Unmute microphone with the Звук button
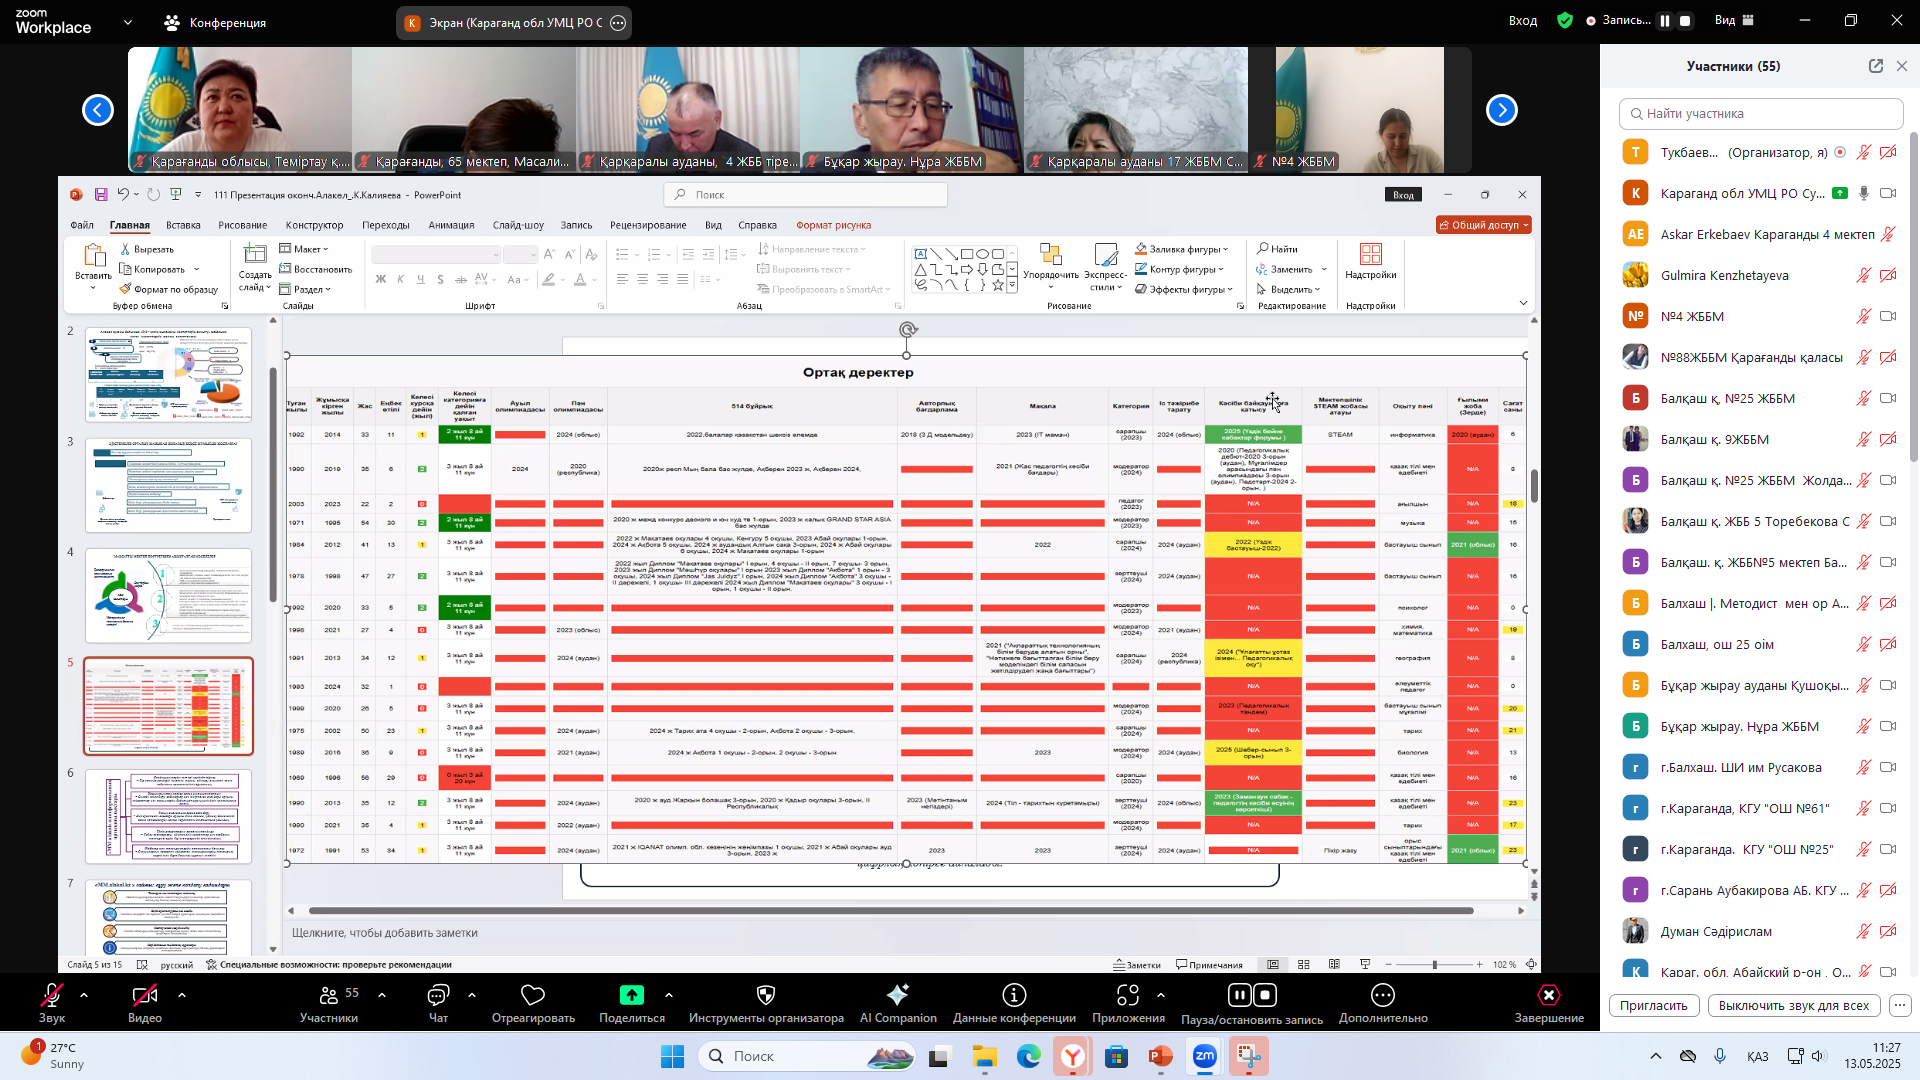The height and width of the screenshot is (1080, 1920). [x=51, y=995]
